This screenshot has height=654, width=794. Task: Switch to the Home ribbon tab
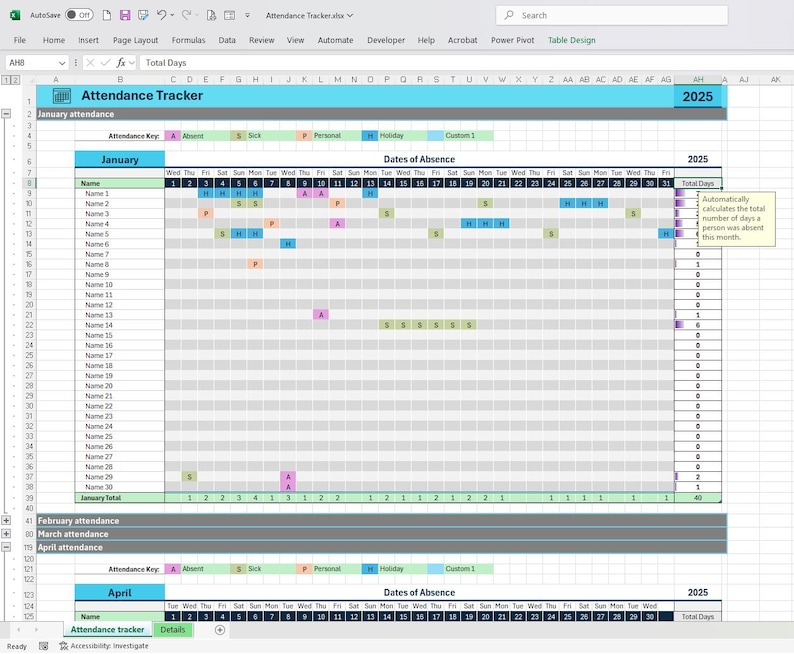pos(54,40)
